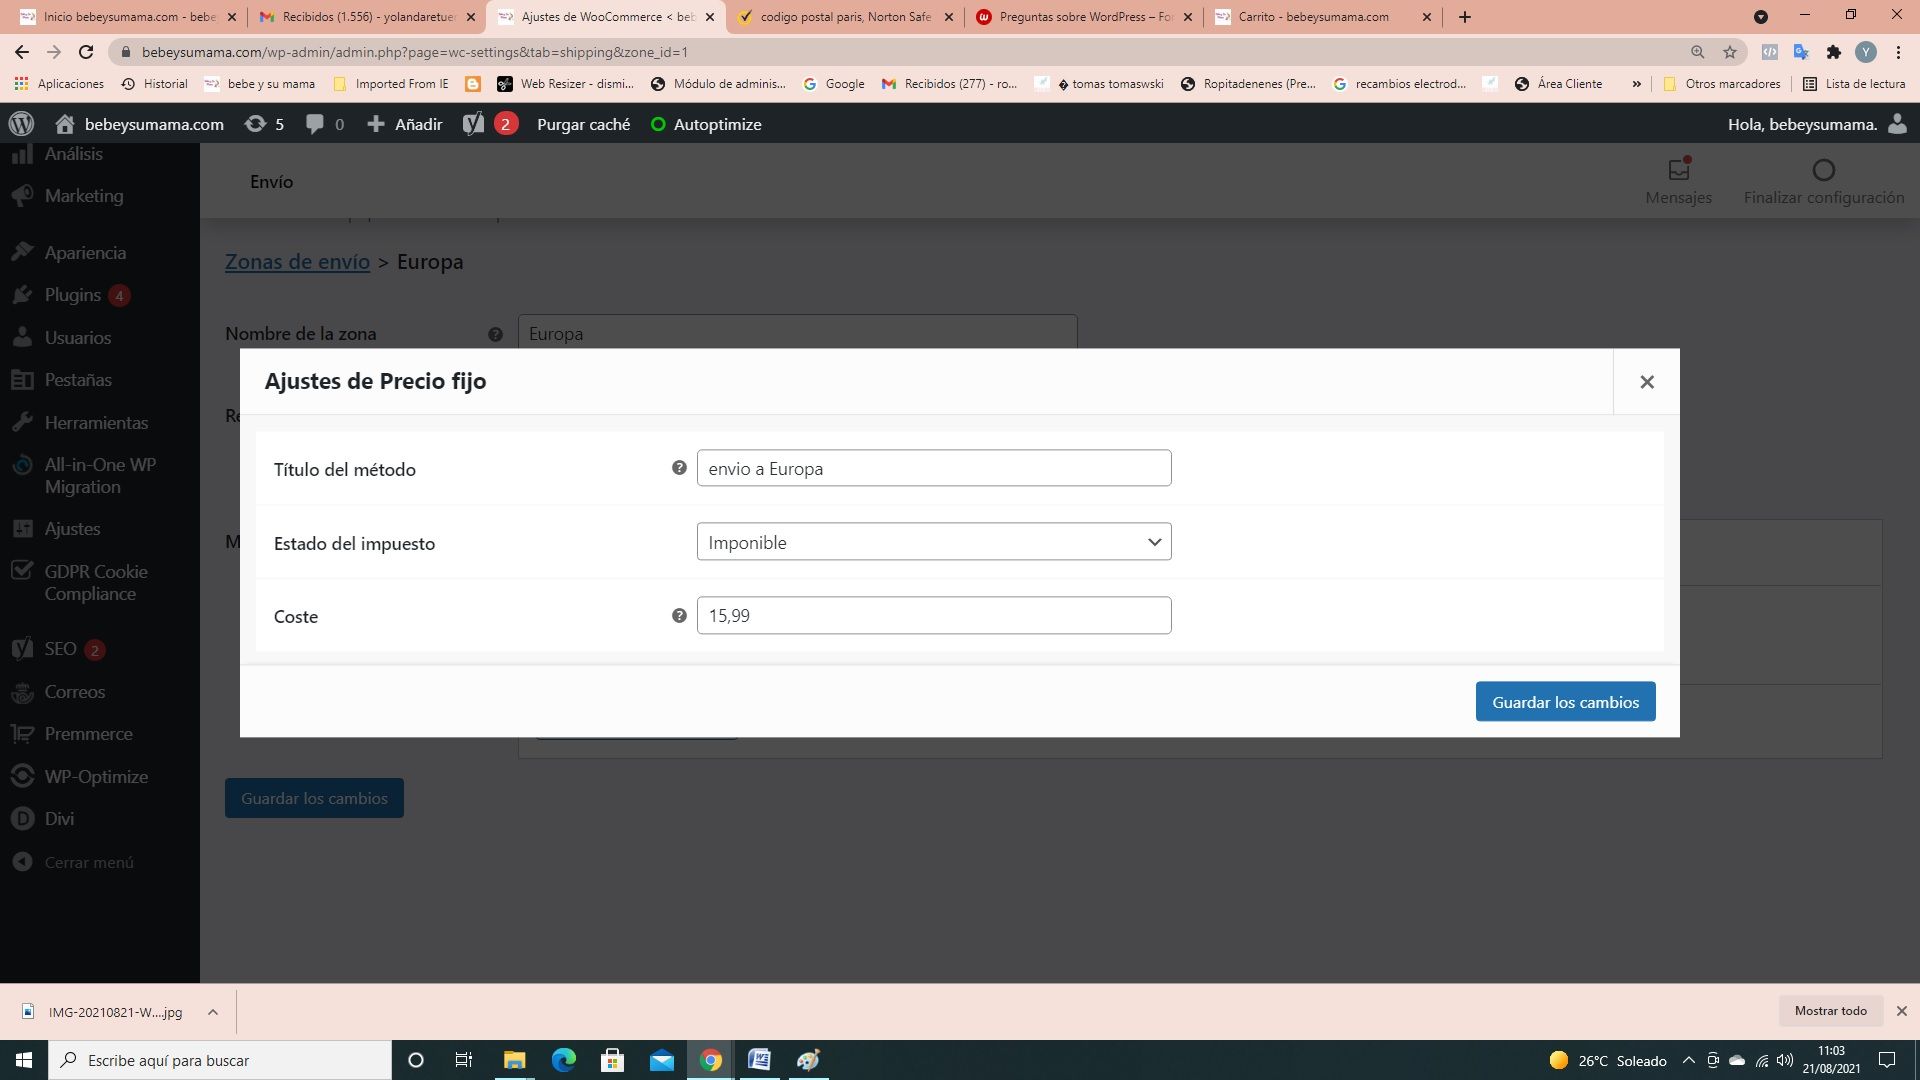Image resolution: width=1920 pixels, height=1080 pixels.
Task: Collapse sidebar with Cerrar menú
Action: (x=88, y=862)
